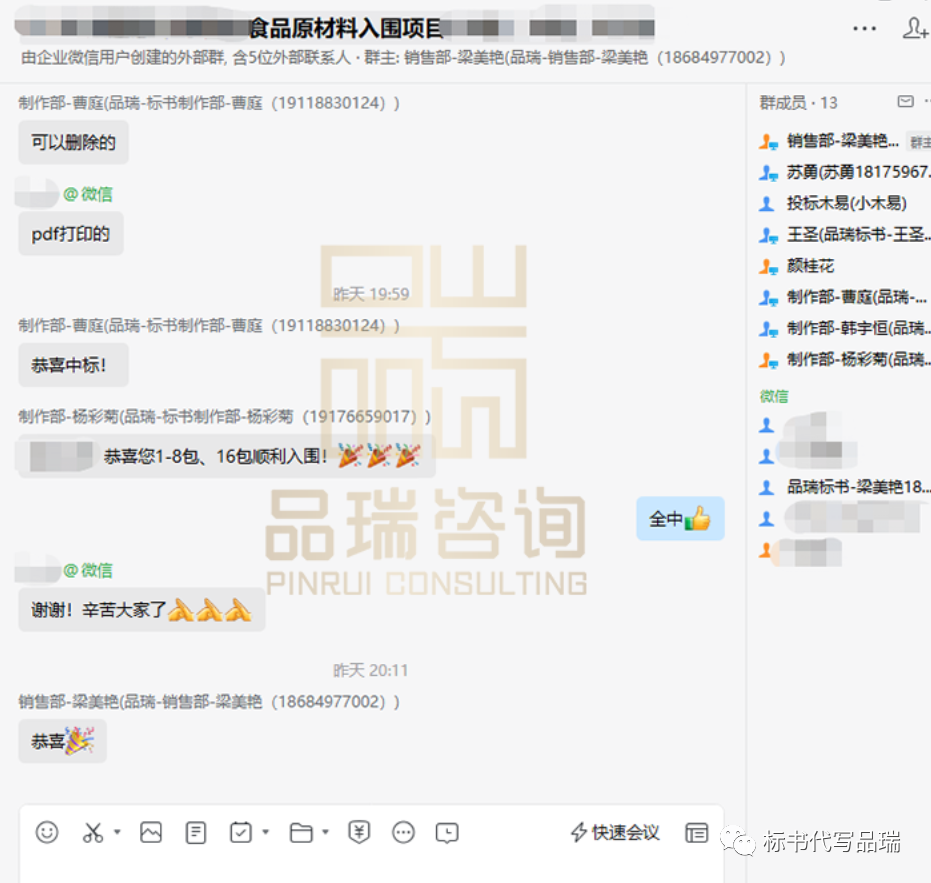Click the thumbs-up 全中 message bubble
The image size is (931, 883).
pyautogui.click(x=680, y=518)
